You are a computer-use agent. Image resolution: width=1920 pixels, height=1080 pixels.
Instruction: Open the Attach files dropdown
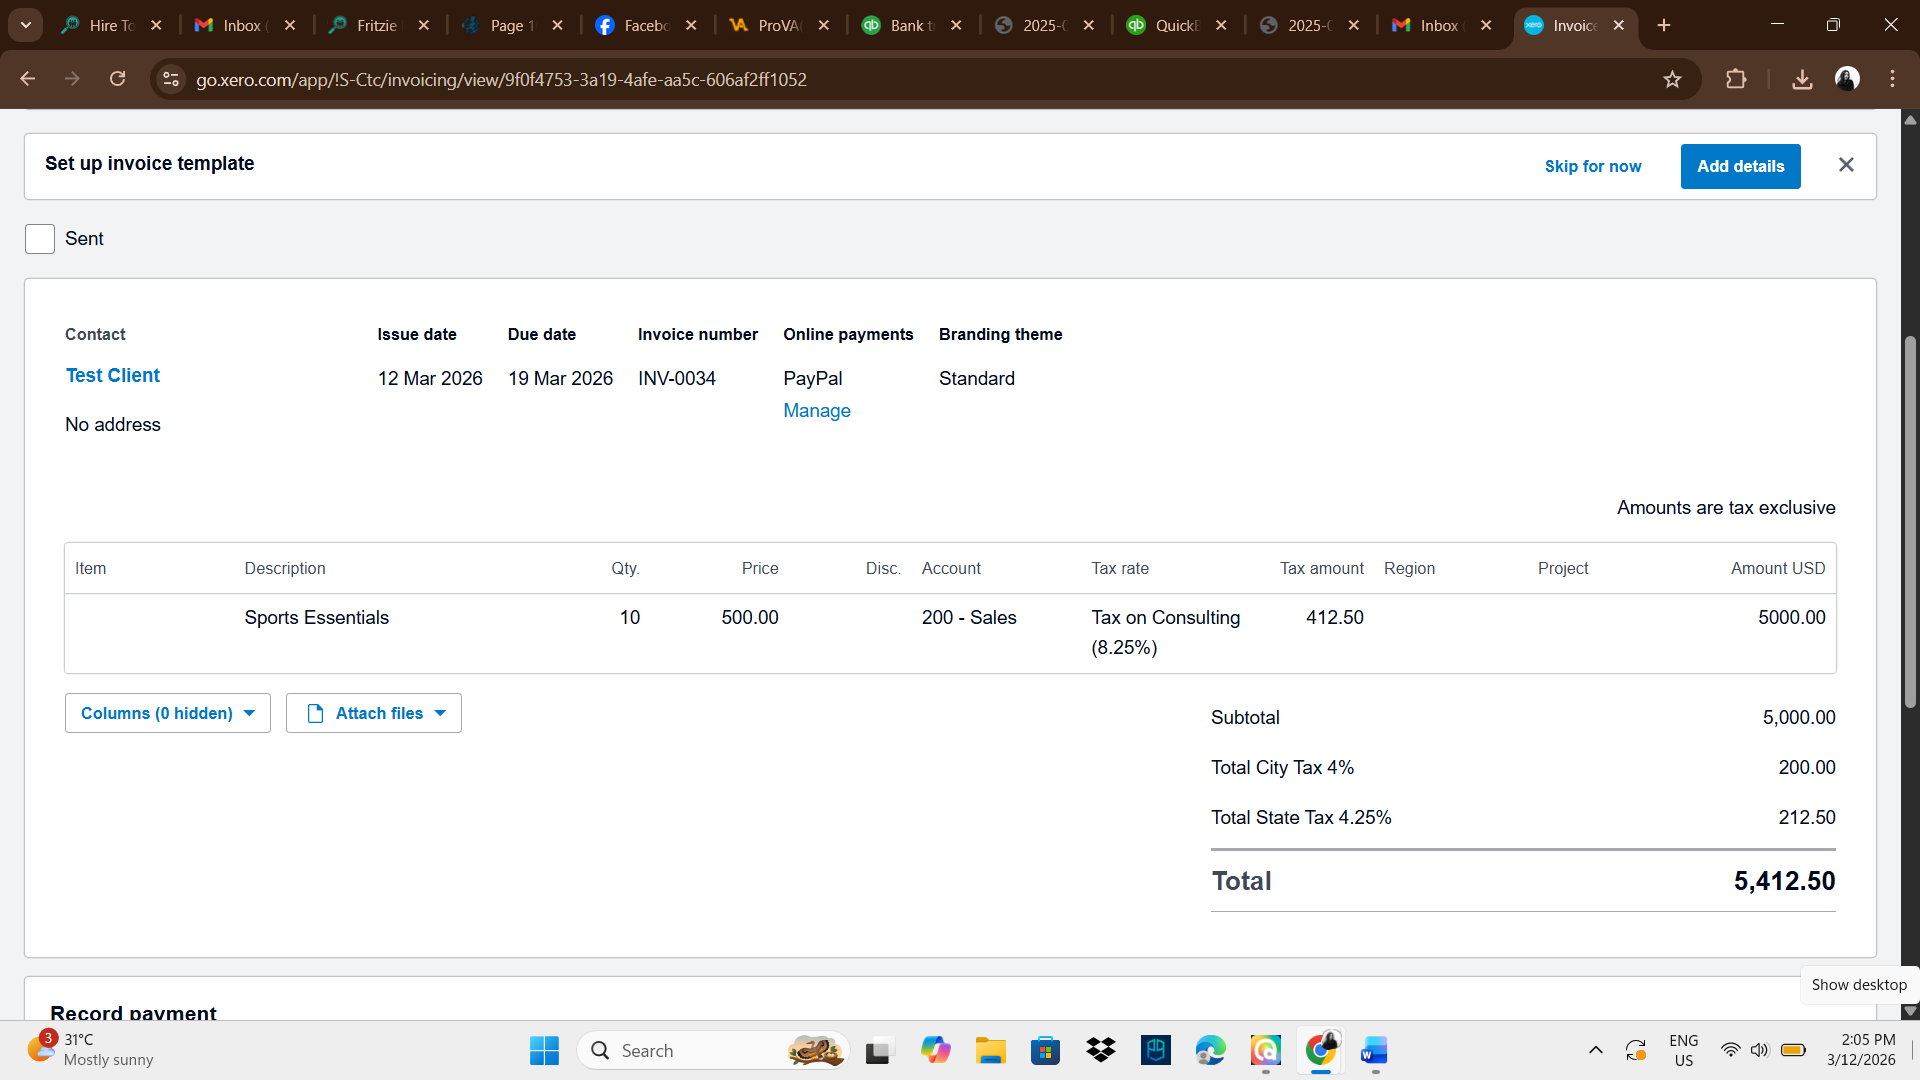pyautogui.click(x=374, y=713)
